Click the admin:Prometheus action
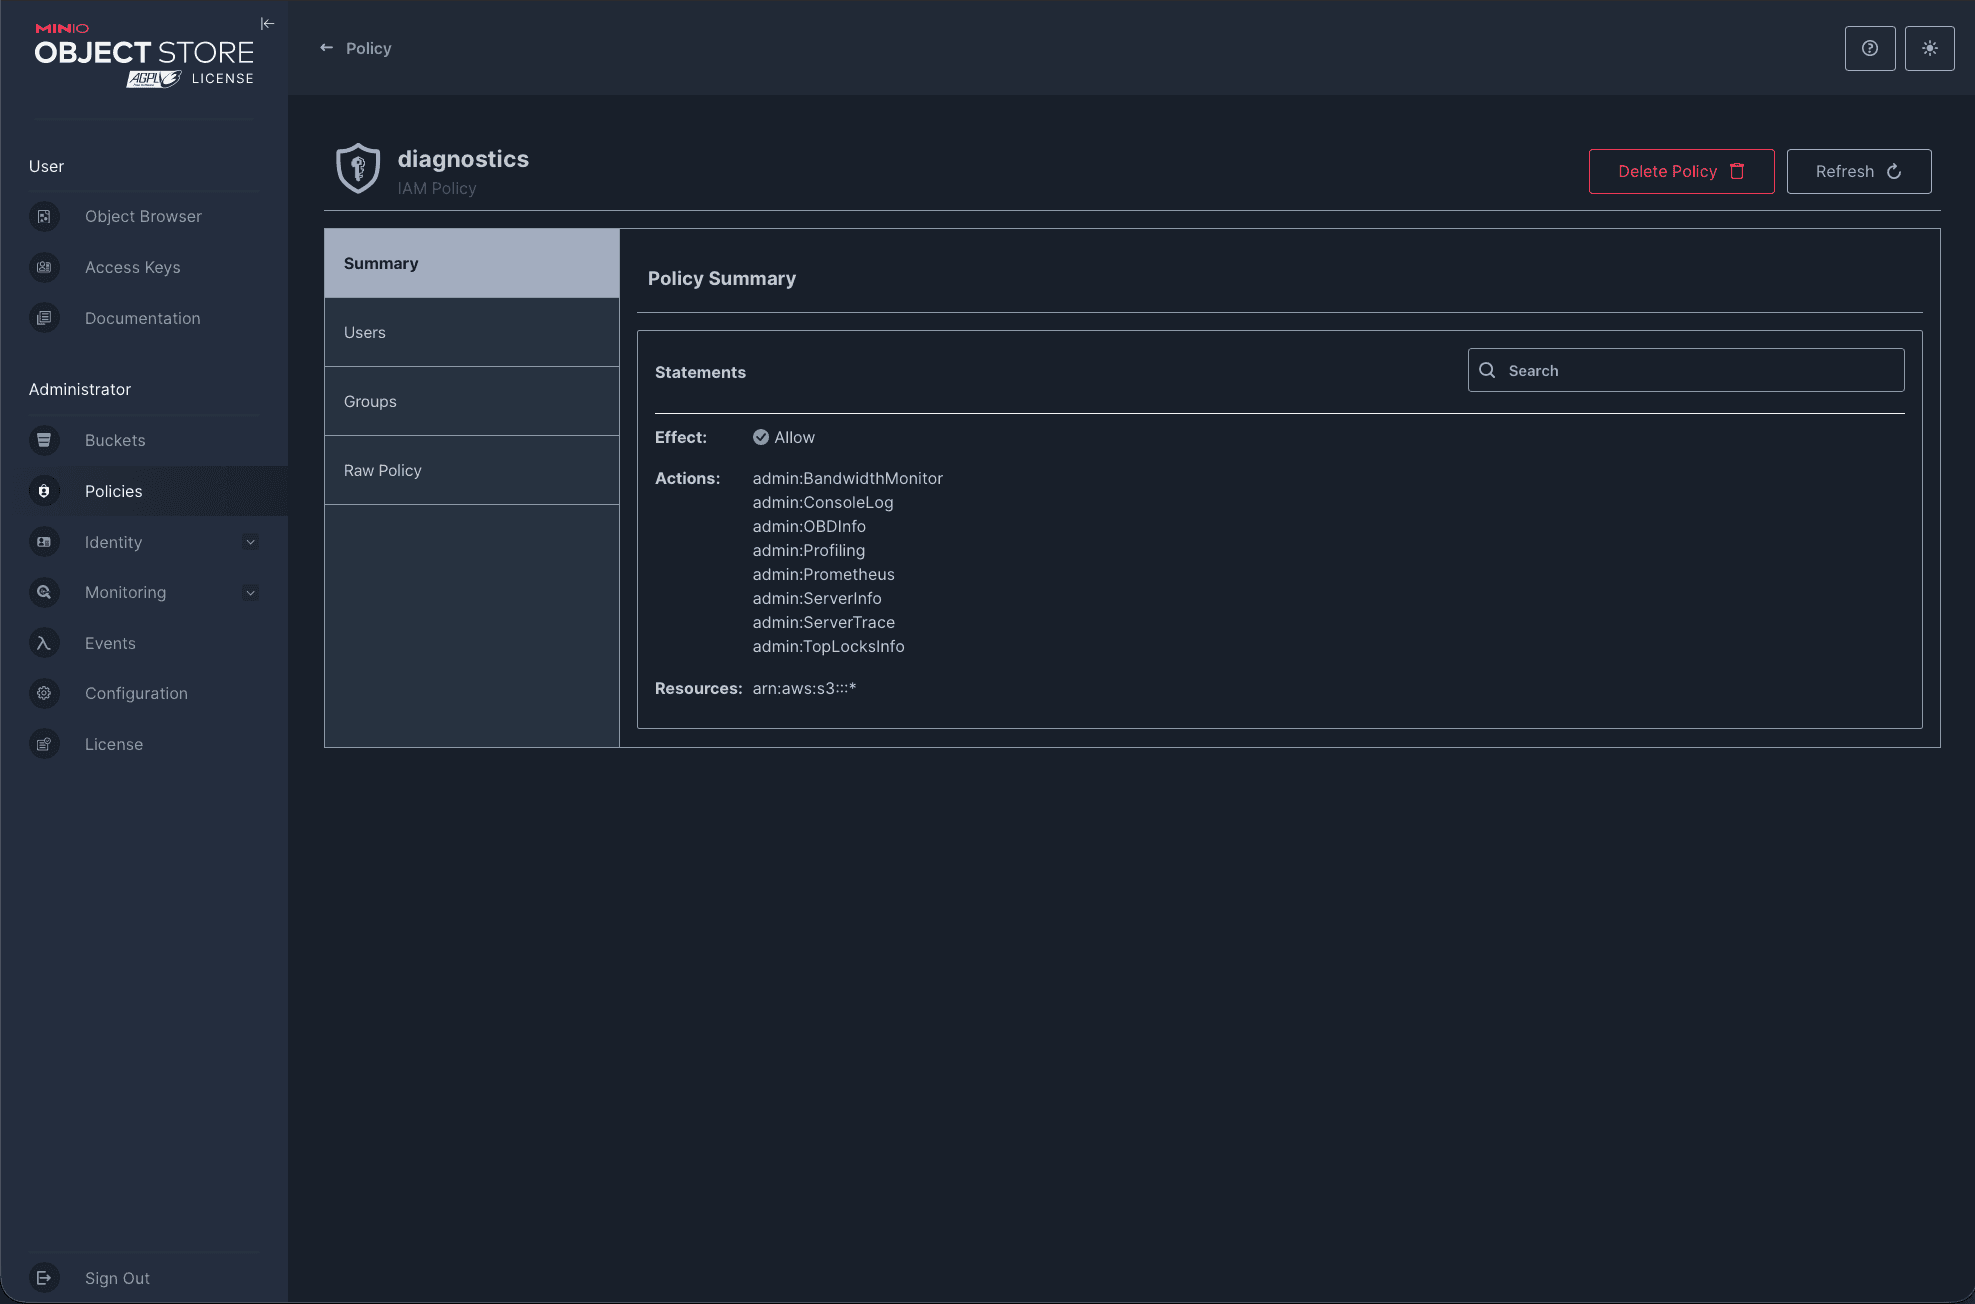 pyautogui.click(x=823, y=574)
